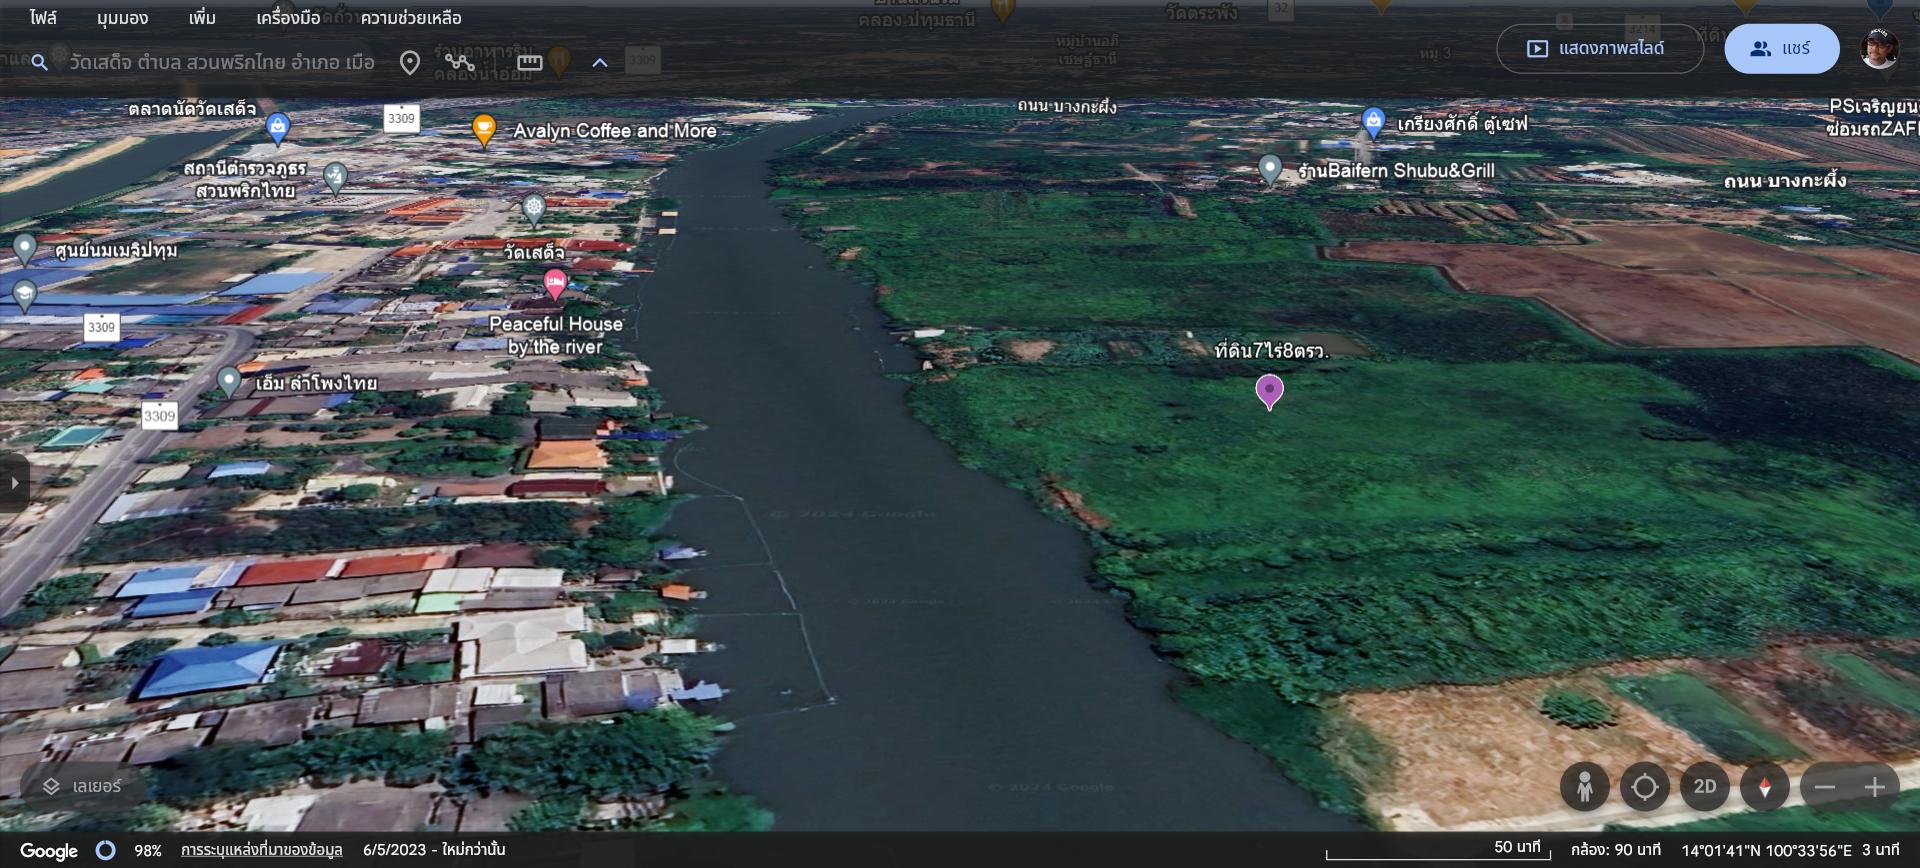Open the เลเยอร์ layers panel

pos(82,787)
